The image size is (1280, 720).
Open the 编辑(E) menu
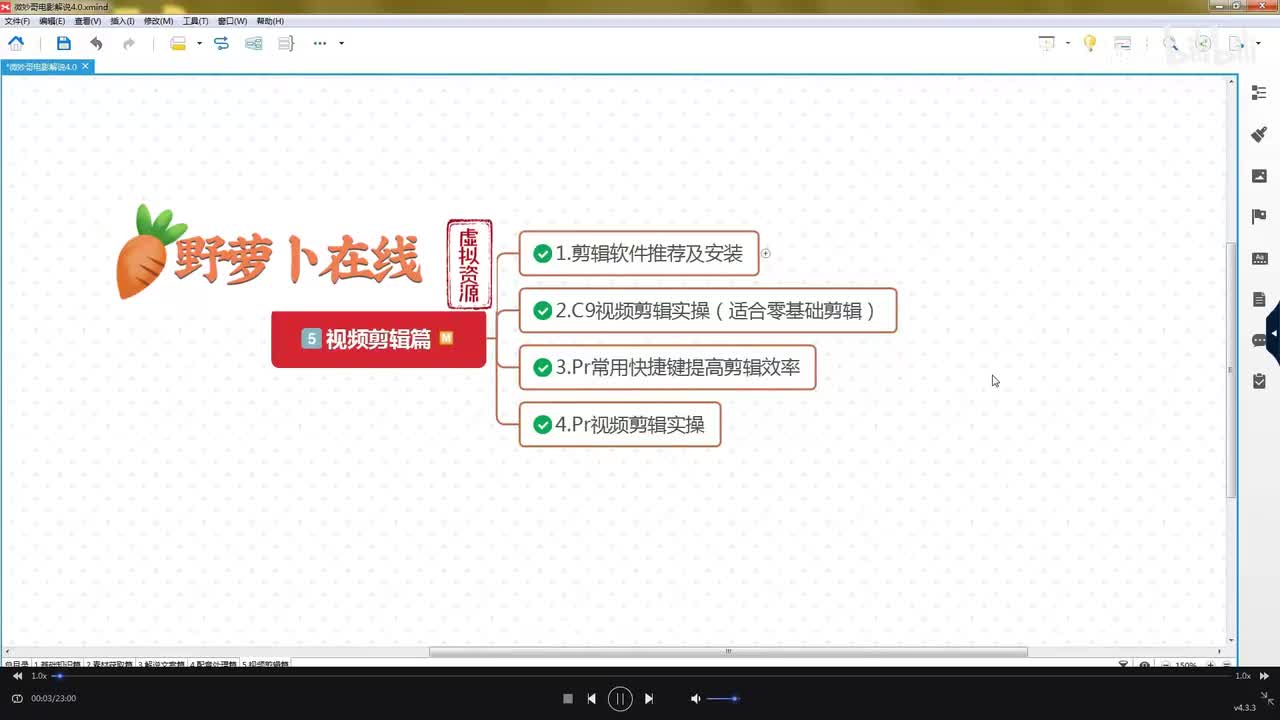point(52,21)
